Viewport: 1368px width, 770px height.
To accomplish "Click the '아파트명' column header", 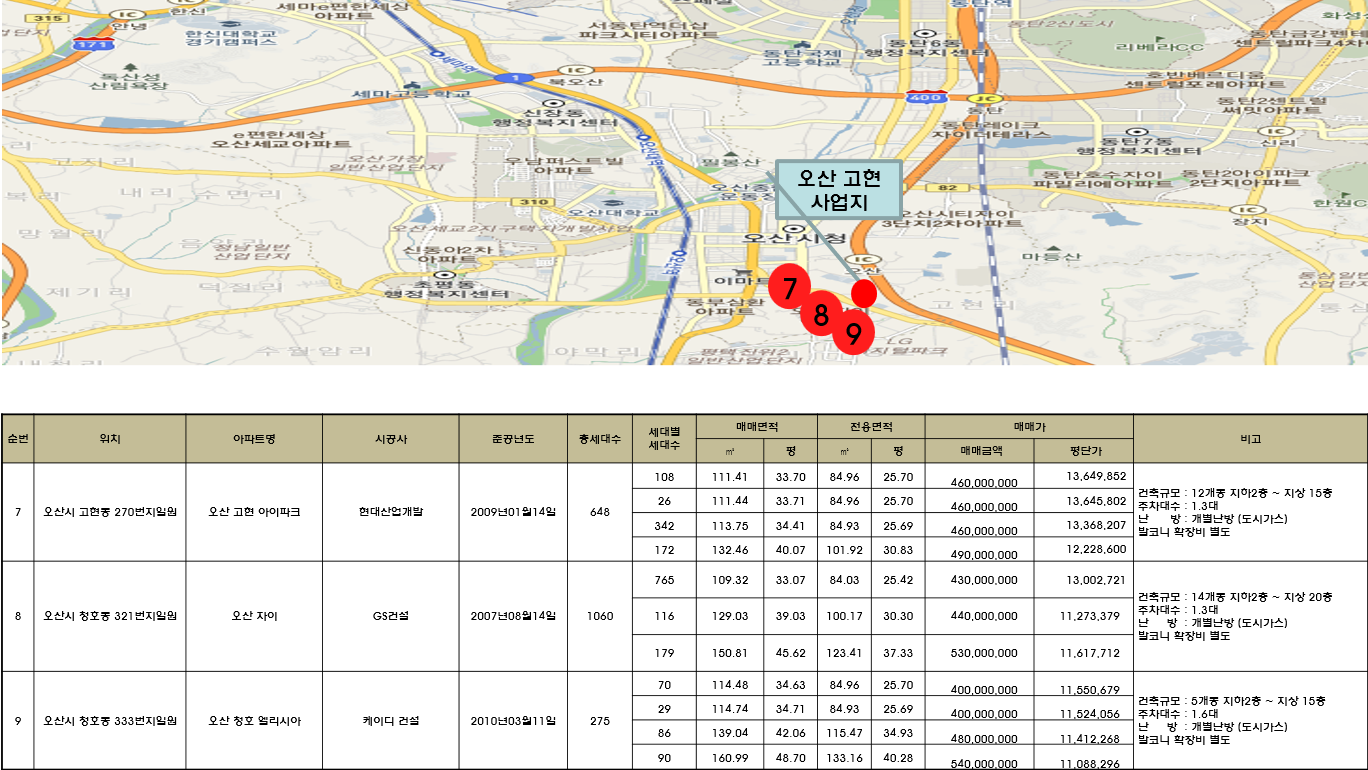I will click(254, 439).
